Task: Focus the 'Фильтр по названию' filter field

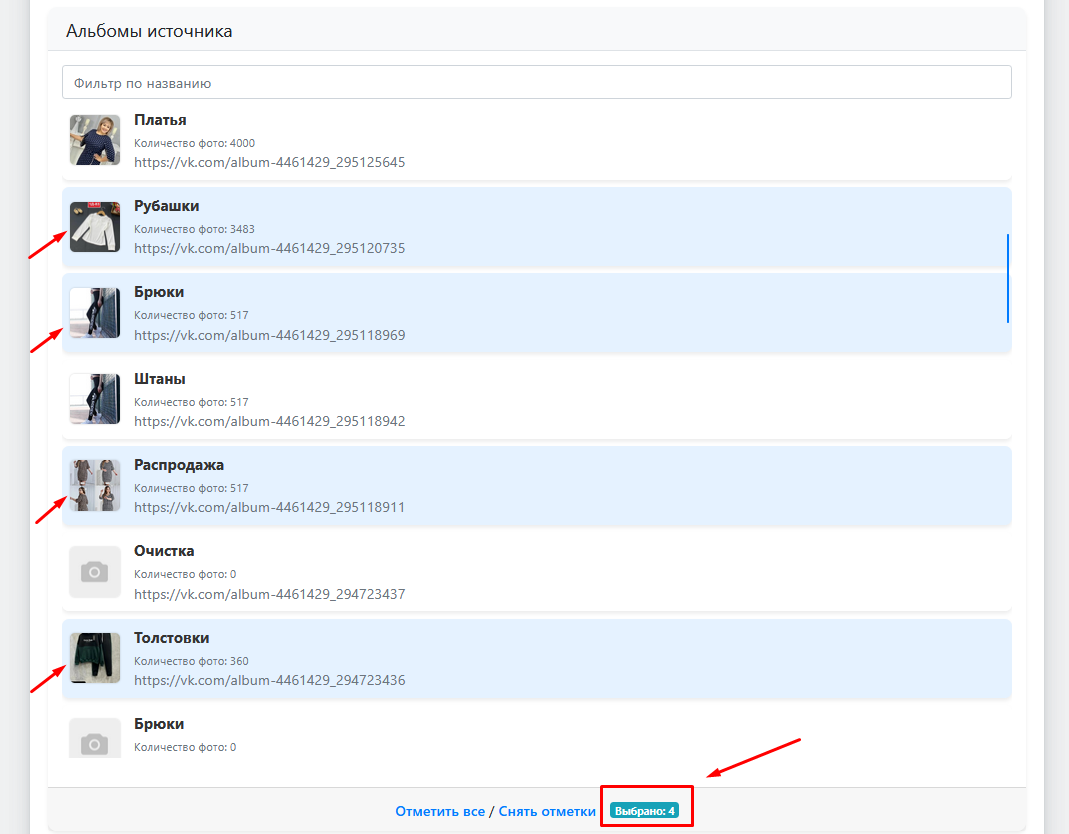Action: coord(536,83)
